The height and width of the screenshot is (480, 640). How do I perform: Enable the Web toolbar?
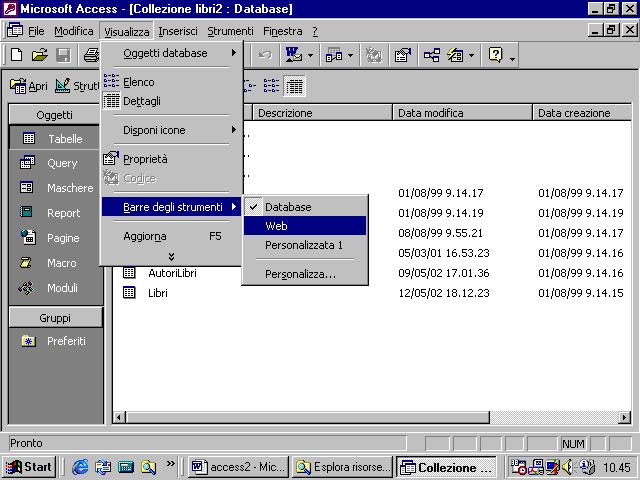305,226
